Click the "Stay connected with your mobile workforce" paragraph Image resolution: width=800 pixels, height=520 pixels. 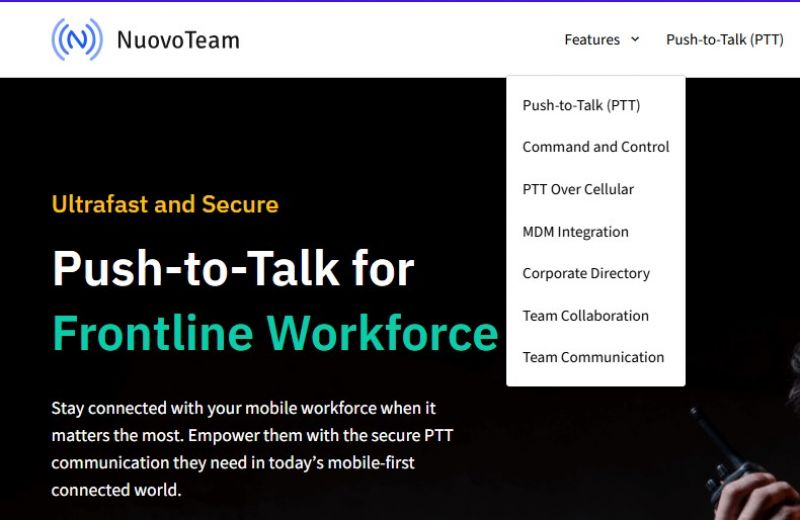[x=252, y=449]
